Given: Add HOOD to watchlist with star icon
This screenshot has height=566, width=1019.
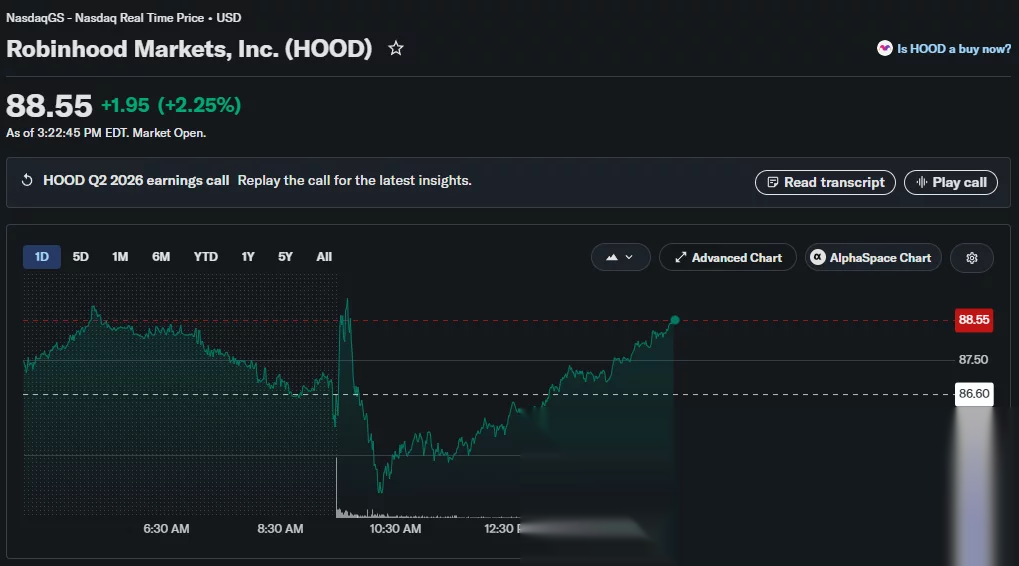Looking at the screenshot, I should click(395, 49).
